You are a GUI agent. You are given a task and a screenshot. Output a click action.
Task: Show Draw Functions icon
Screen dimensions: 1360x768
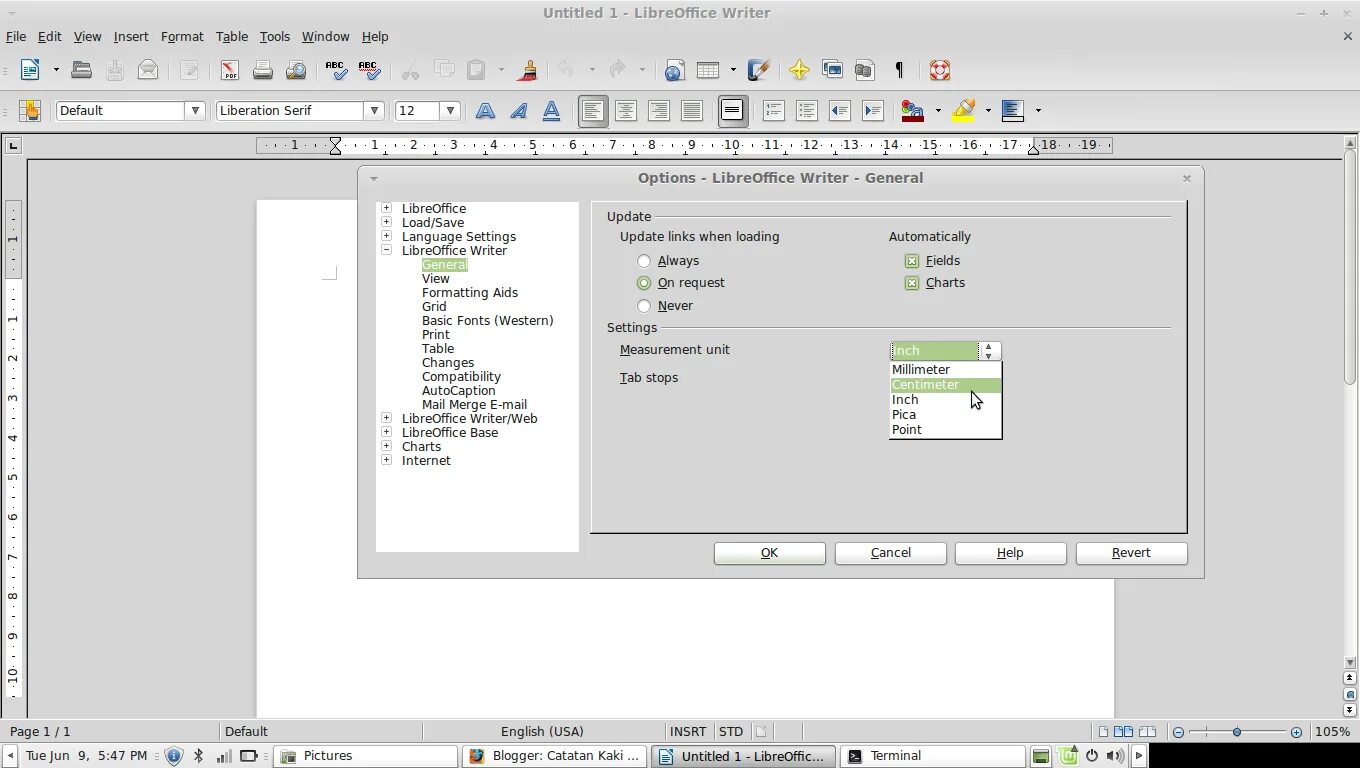click(x=759, y=70)
